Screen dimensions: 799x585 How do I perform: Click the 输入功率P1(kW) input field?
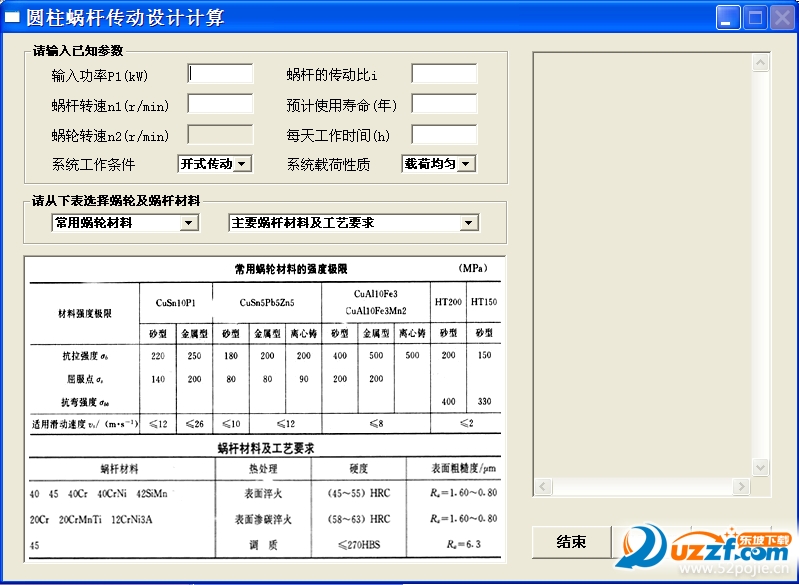click(221, 73)
